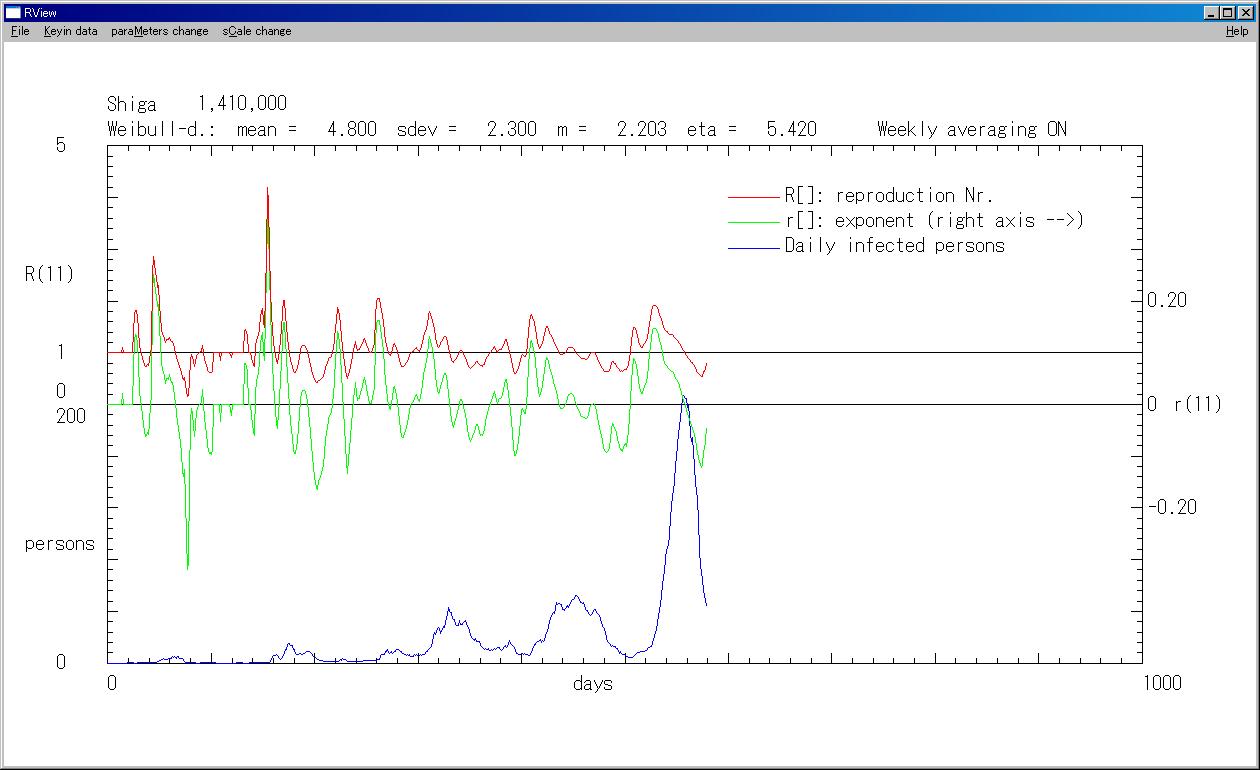
Task: Click the red reproduction Nr. legend line
Action: click(753, 197)
